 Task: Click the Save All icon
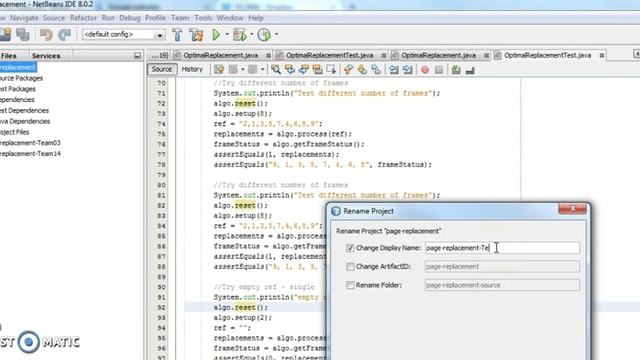22,35
